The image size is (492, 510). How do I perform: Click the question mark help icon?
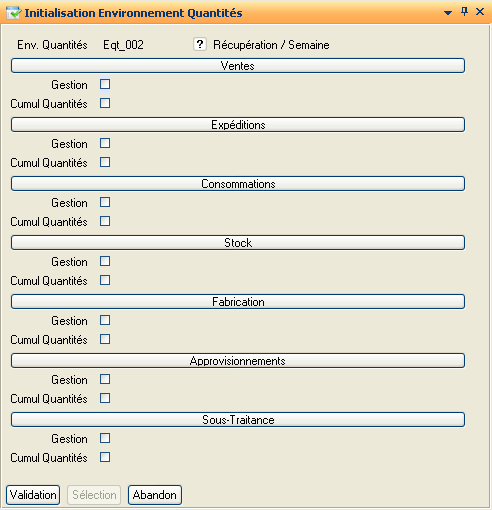tap(200, 44)
